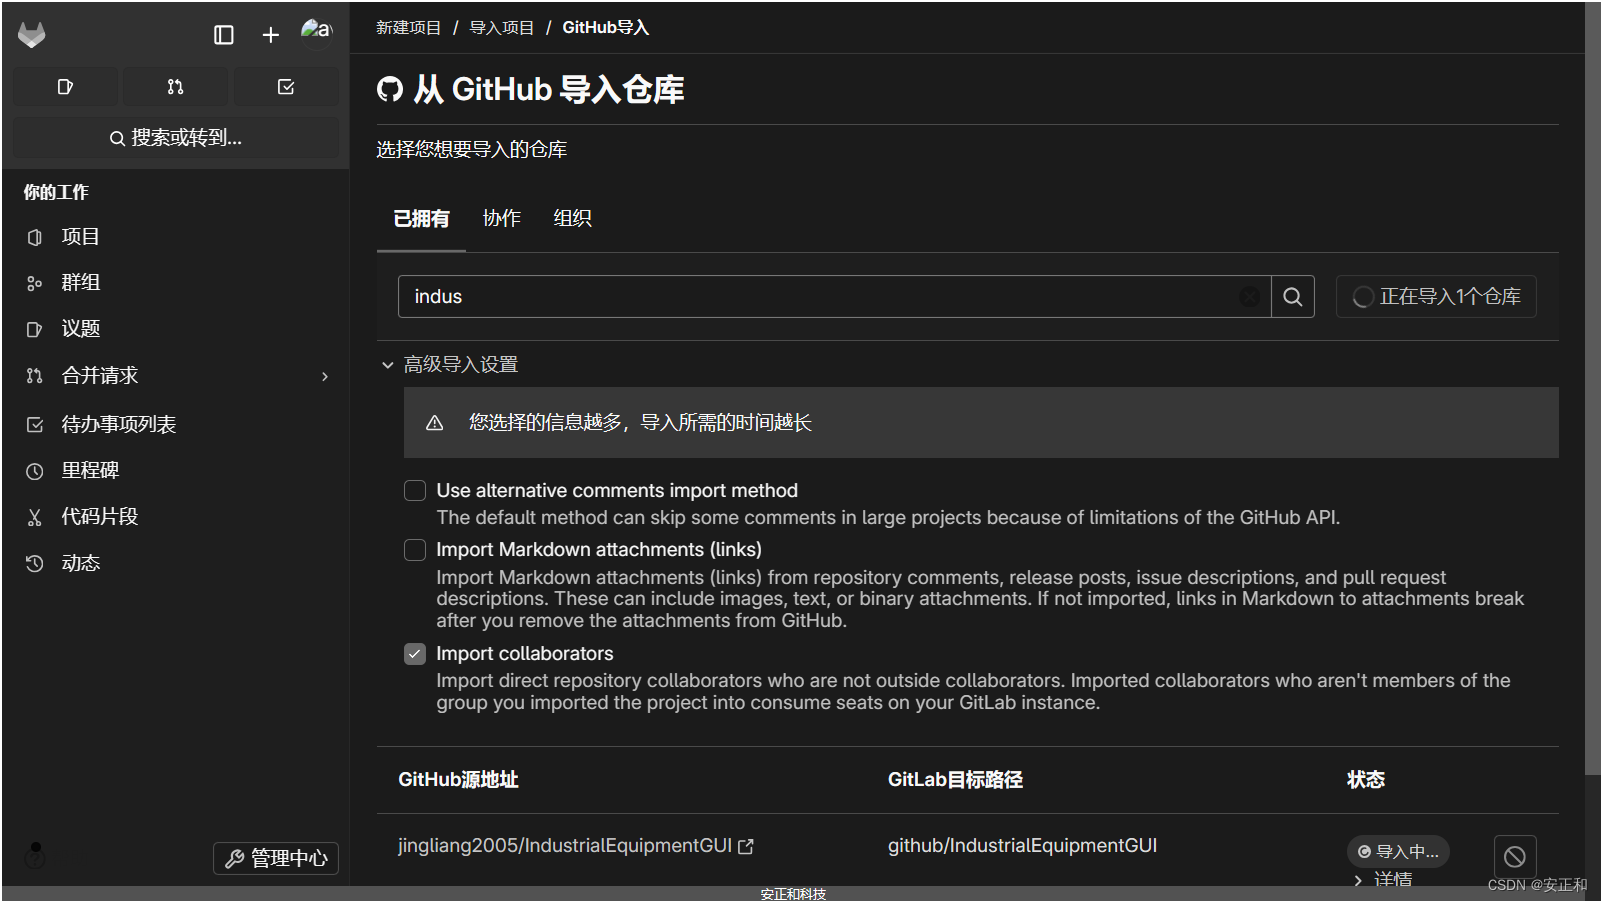This screenshot has width=1603, height=903.
Task: Go to 新建项目 breadcrumb
Action: point(408,28)
